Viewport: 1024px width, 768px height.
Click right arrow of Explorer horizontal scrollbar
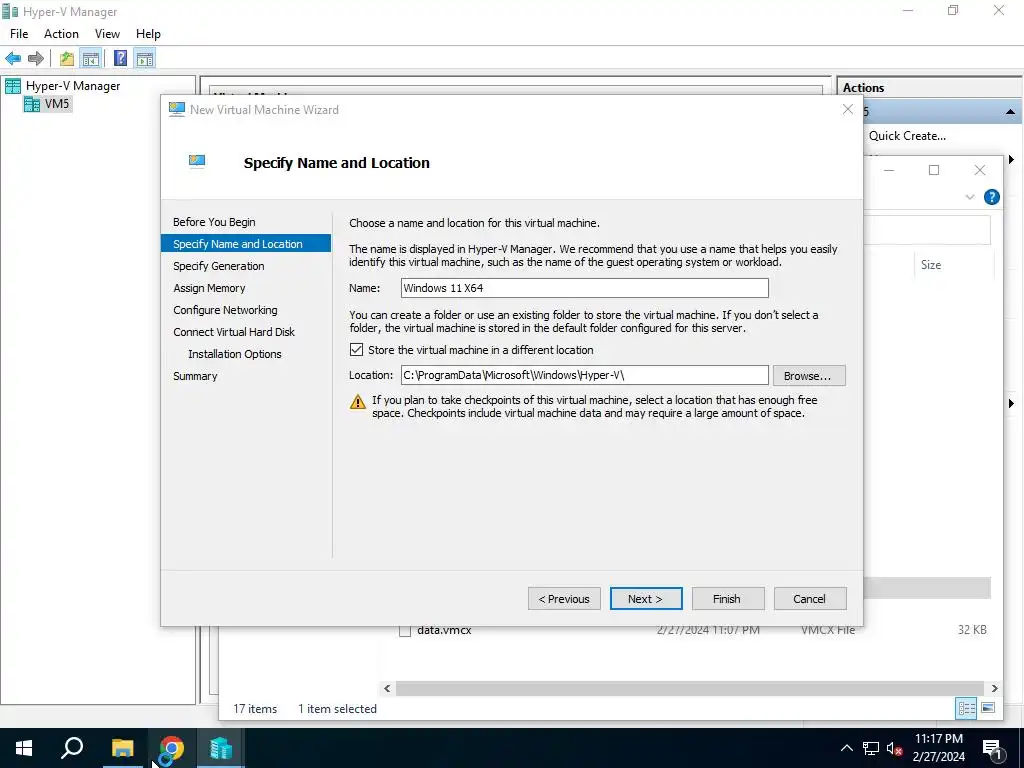(x=994, y=688)
